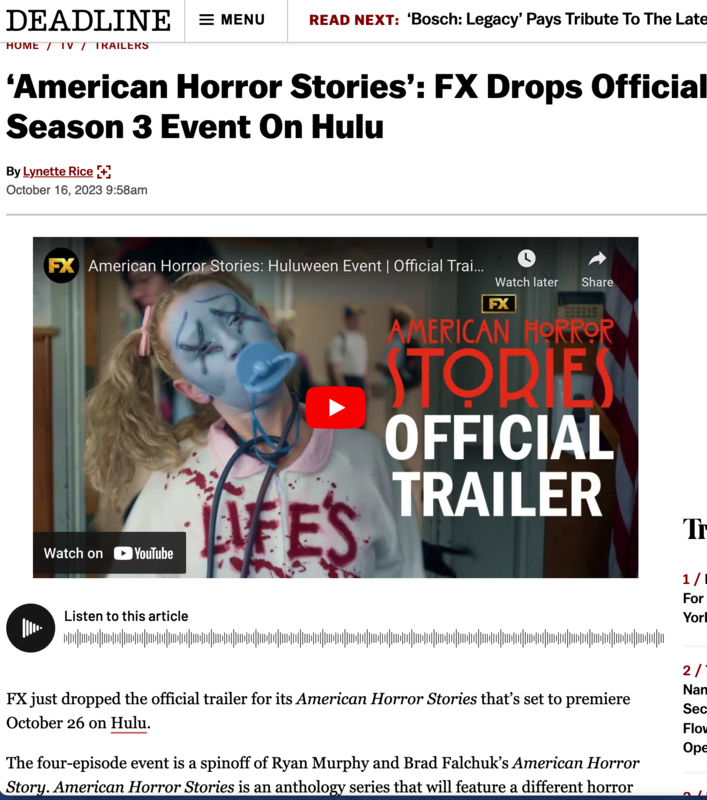This screenshot has height=800, width=707.
Task: Go to the HOME breadcrumb
Action: pyautogui.click(x=22, y=45)
